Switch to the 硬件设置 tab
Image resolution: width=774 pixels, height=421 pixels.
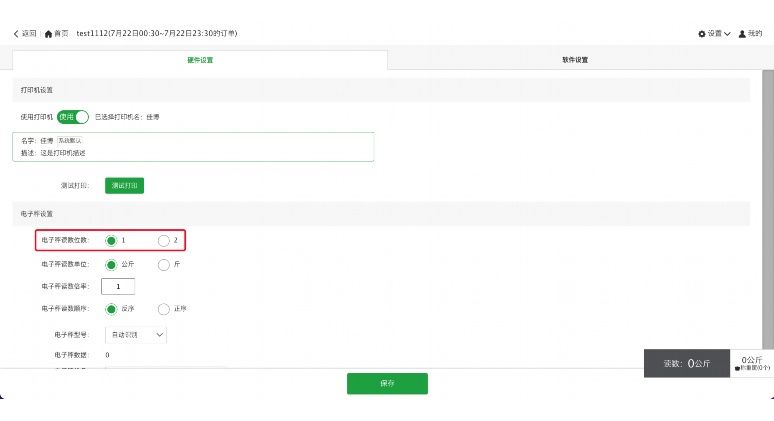(200, 60)
